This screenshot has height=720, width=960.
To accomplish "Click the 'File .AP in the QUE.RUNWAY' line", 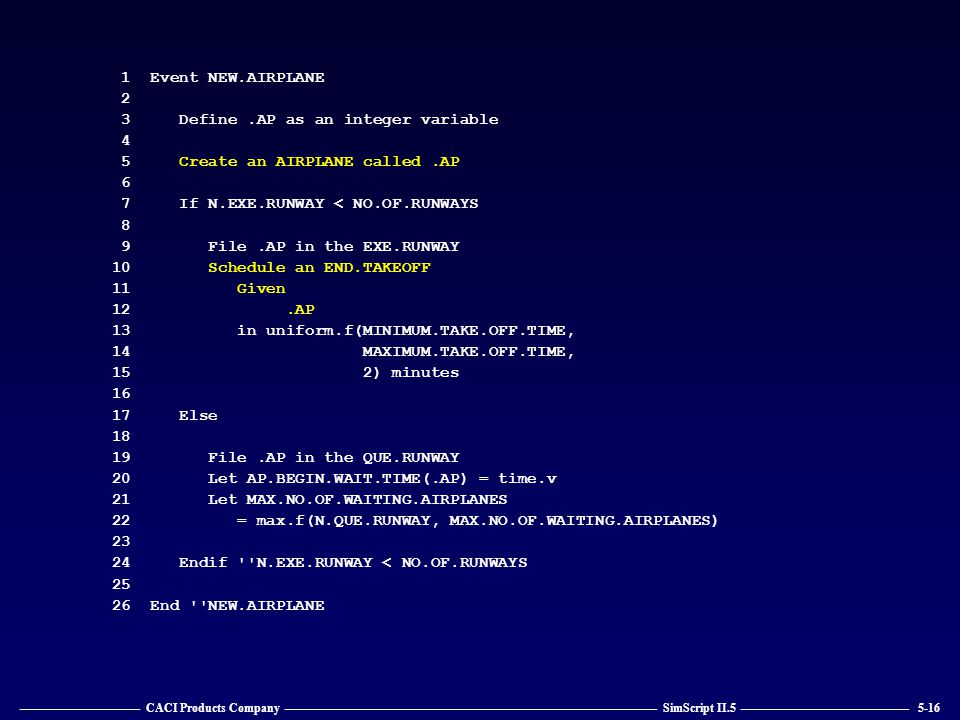I will [x=334, y=457].
